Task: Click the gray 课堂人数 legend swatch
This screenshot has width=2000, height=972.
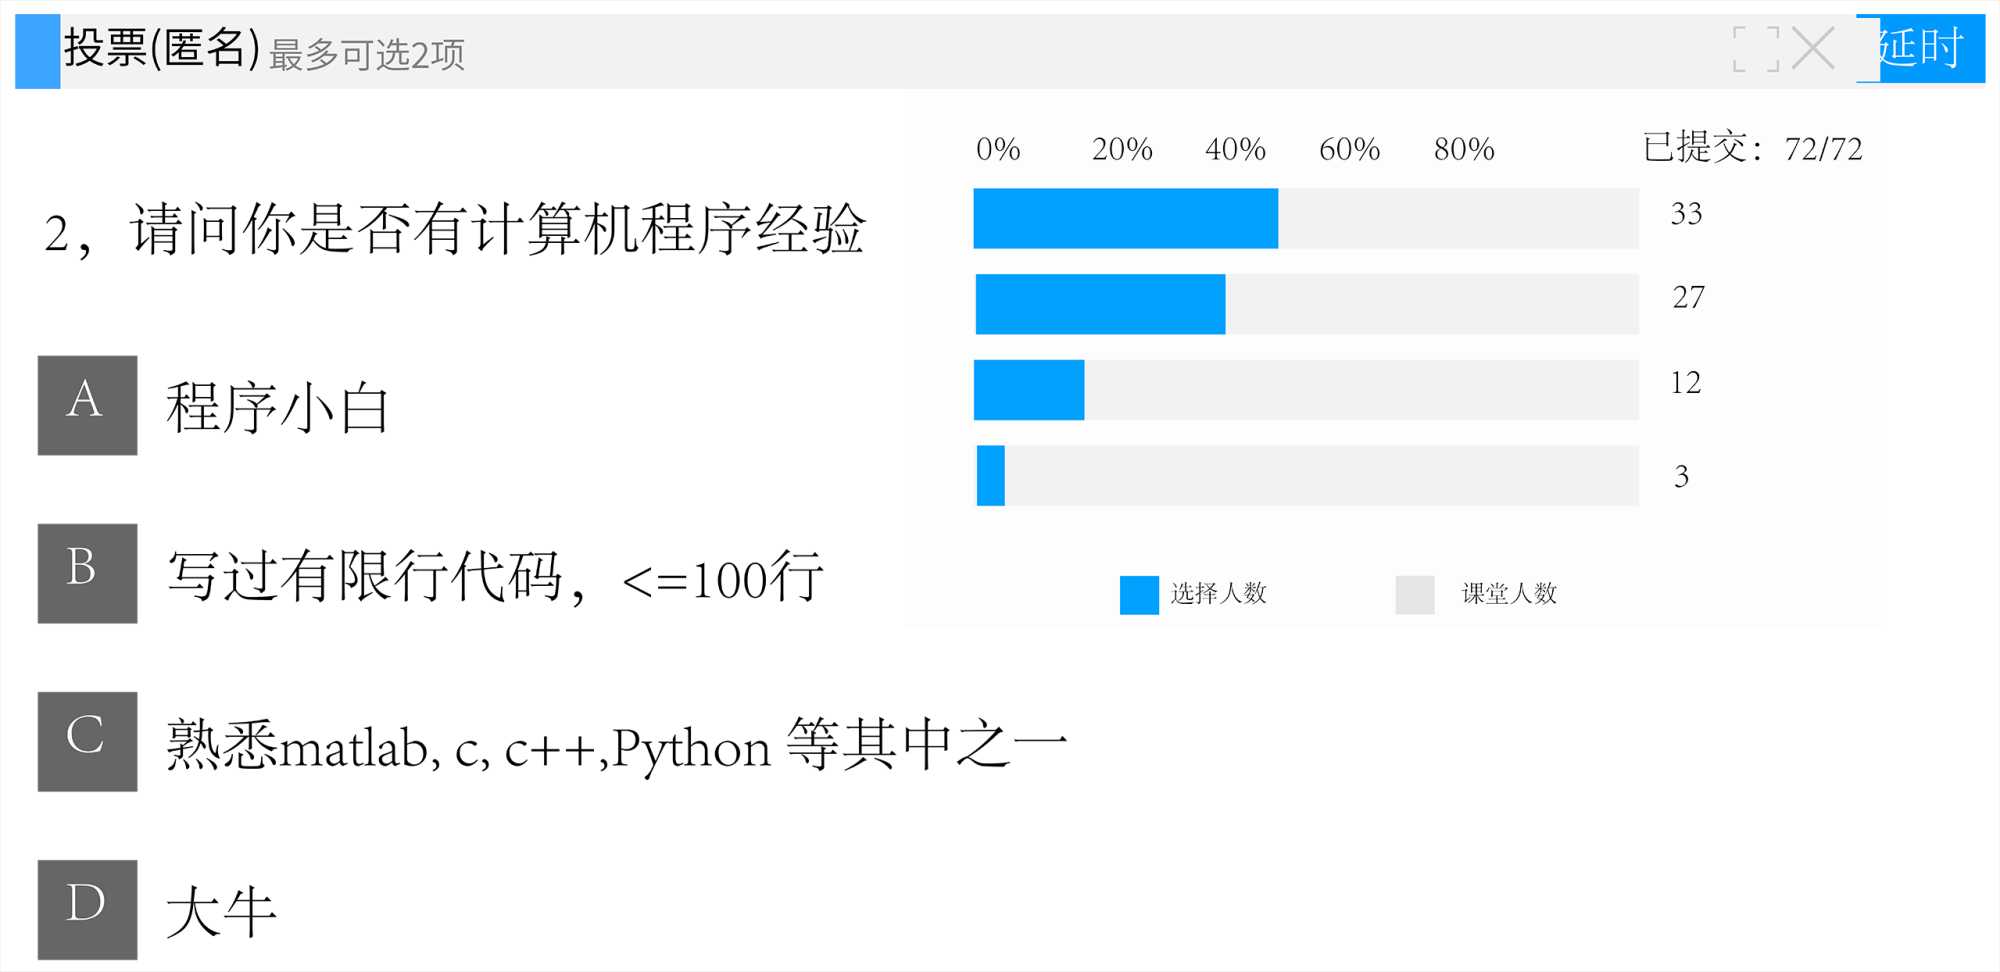Action: 1414,594
